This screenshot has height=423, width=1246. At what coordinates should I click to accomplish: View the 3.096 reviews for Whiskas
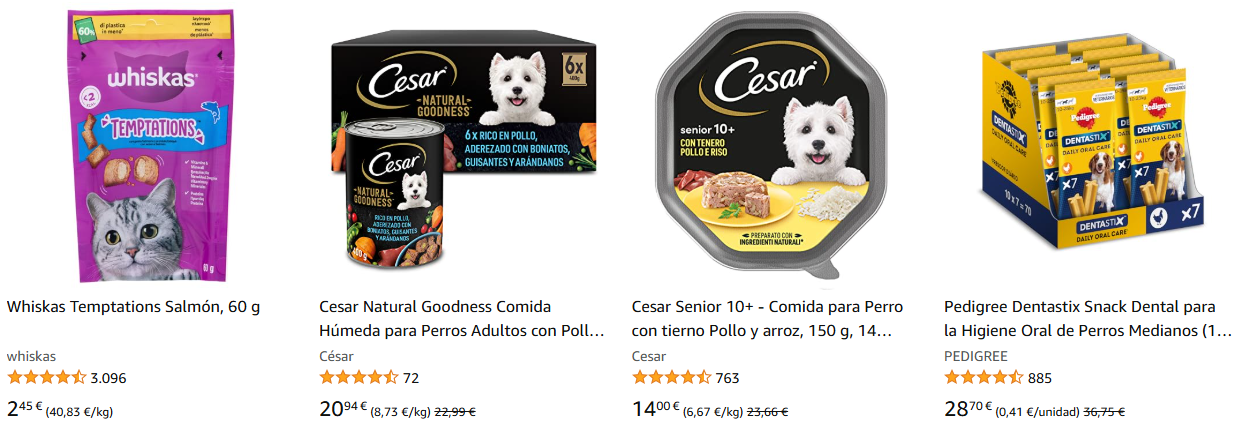(x=108, y=378)
